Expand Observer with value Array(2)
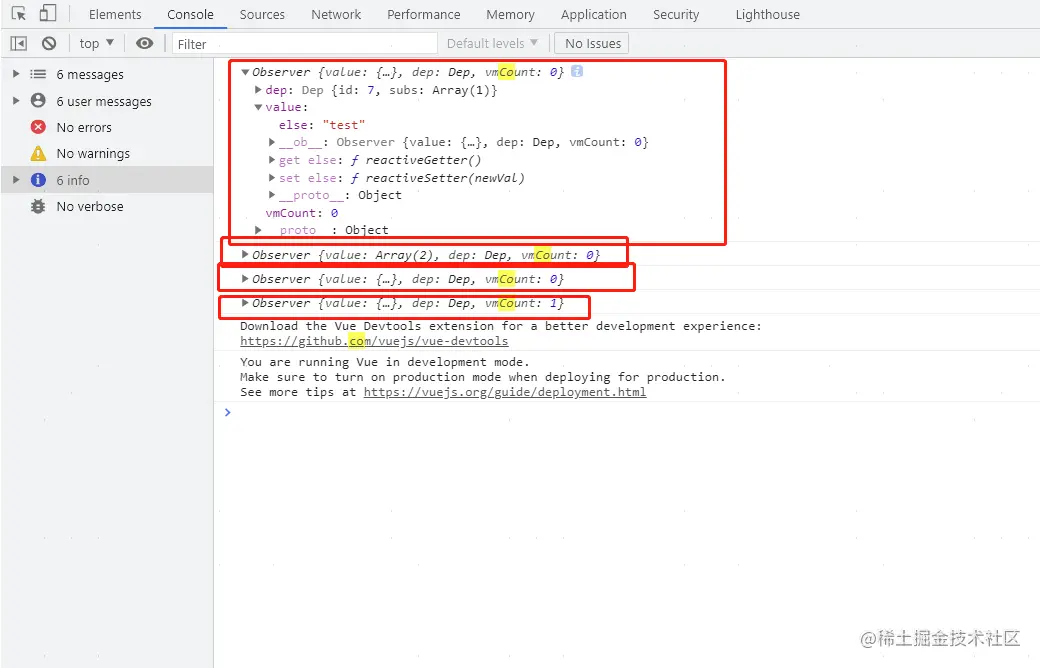 (x=245, y=255)
